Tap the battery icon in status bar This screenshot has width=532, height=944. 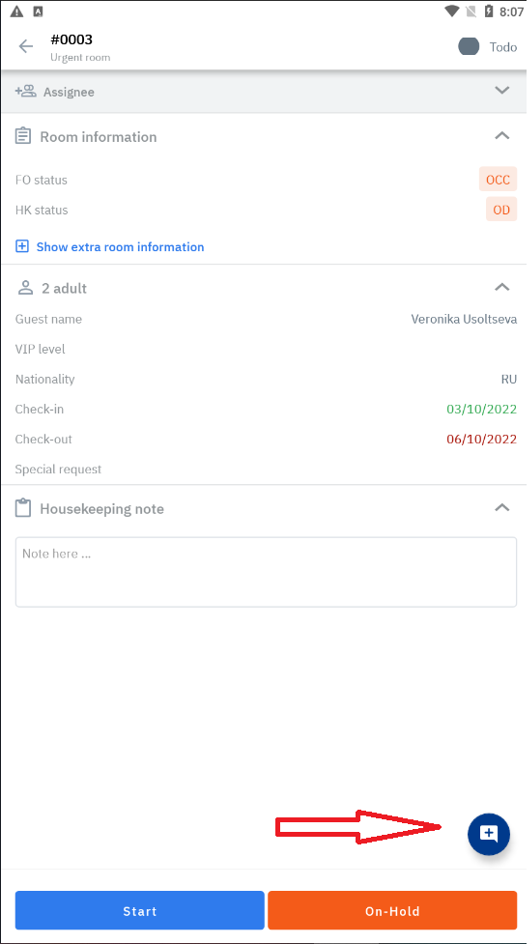pyautogui.click(x=489, y=11)
